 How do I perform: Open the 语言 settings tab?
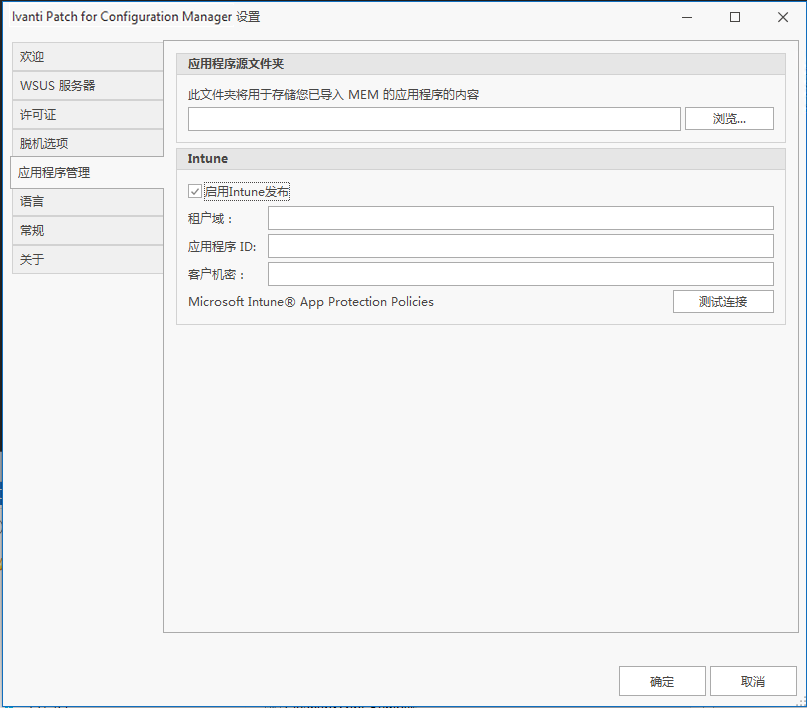tap(87, 202)
